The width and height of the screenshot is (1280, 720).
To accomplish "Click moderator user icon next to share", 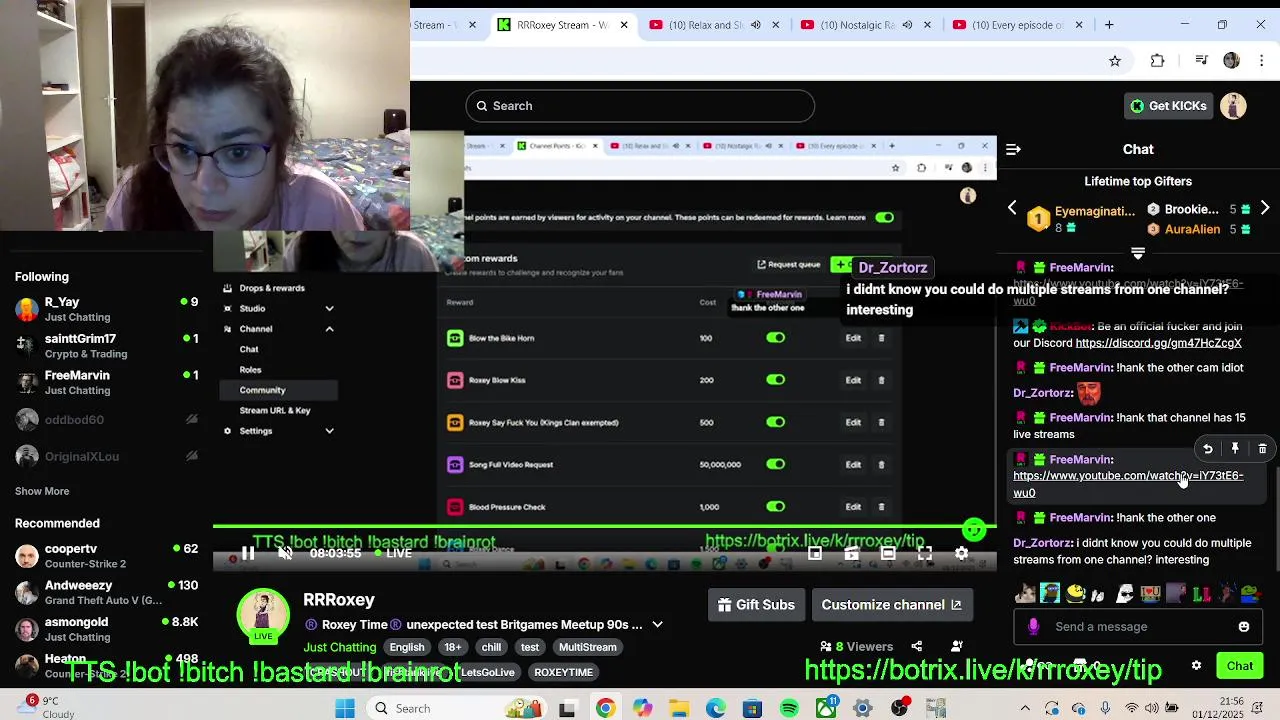I will click(x=958, y=647).
